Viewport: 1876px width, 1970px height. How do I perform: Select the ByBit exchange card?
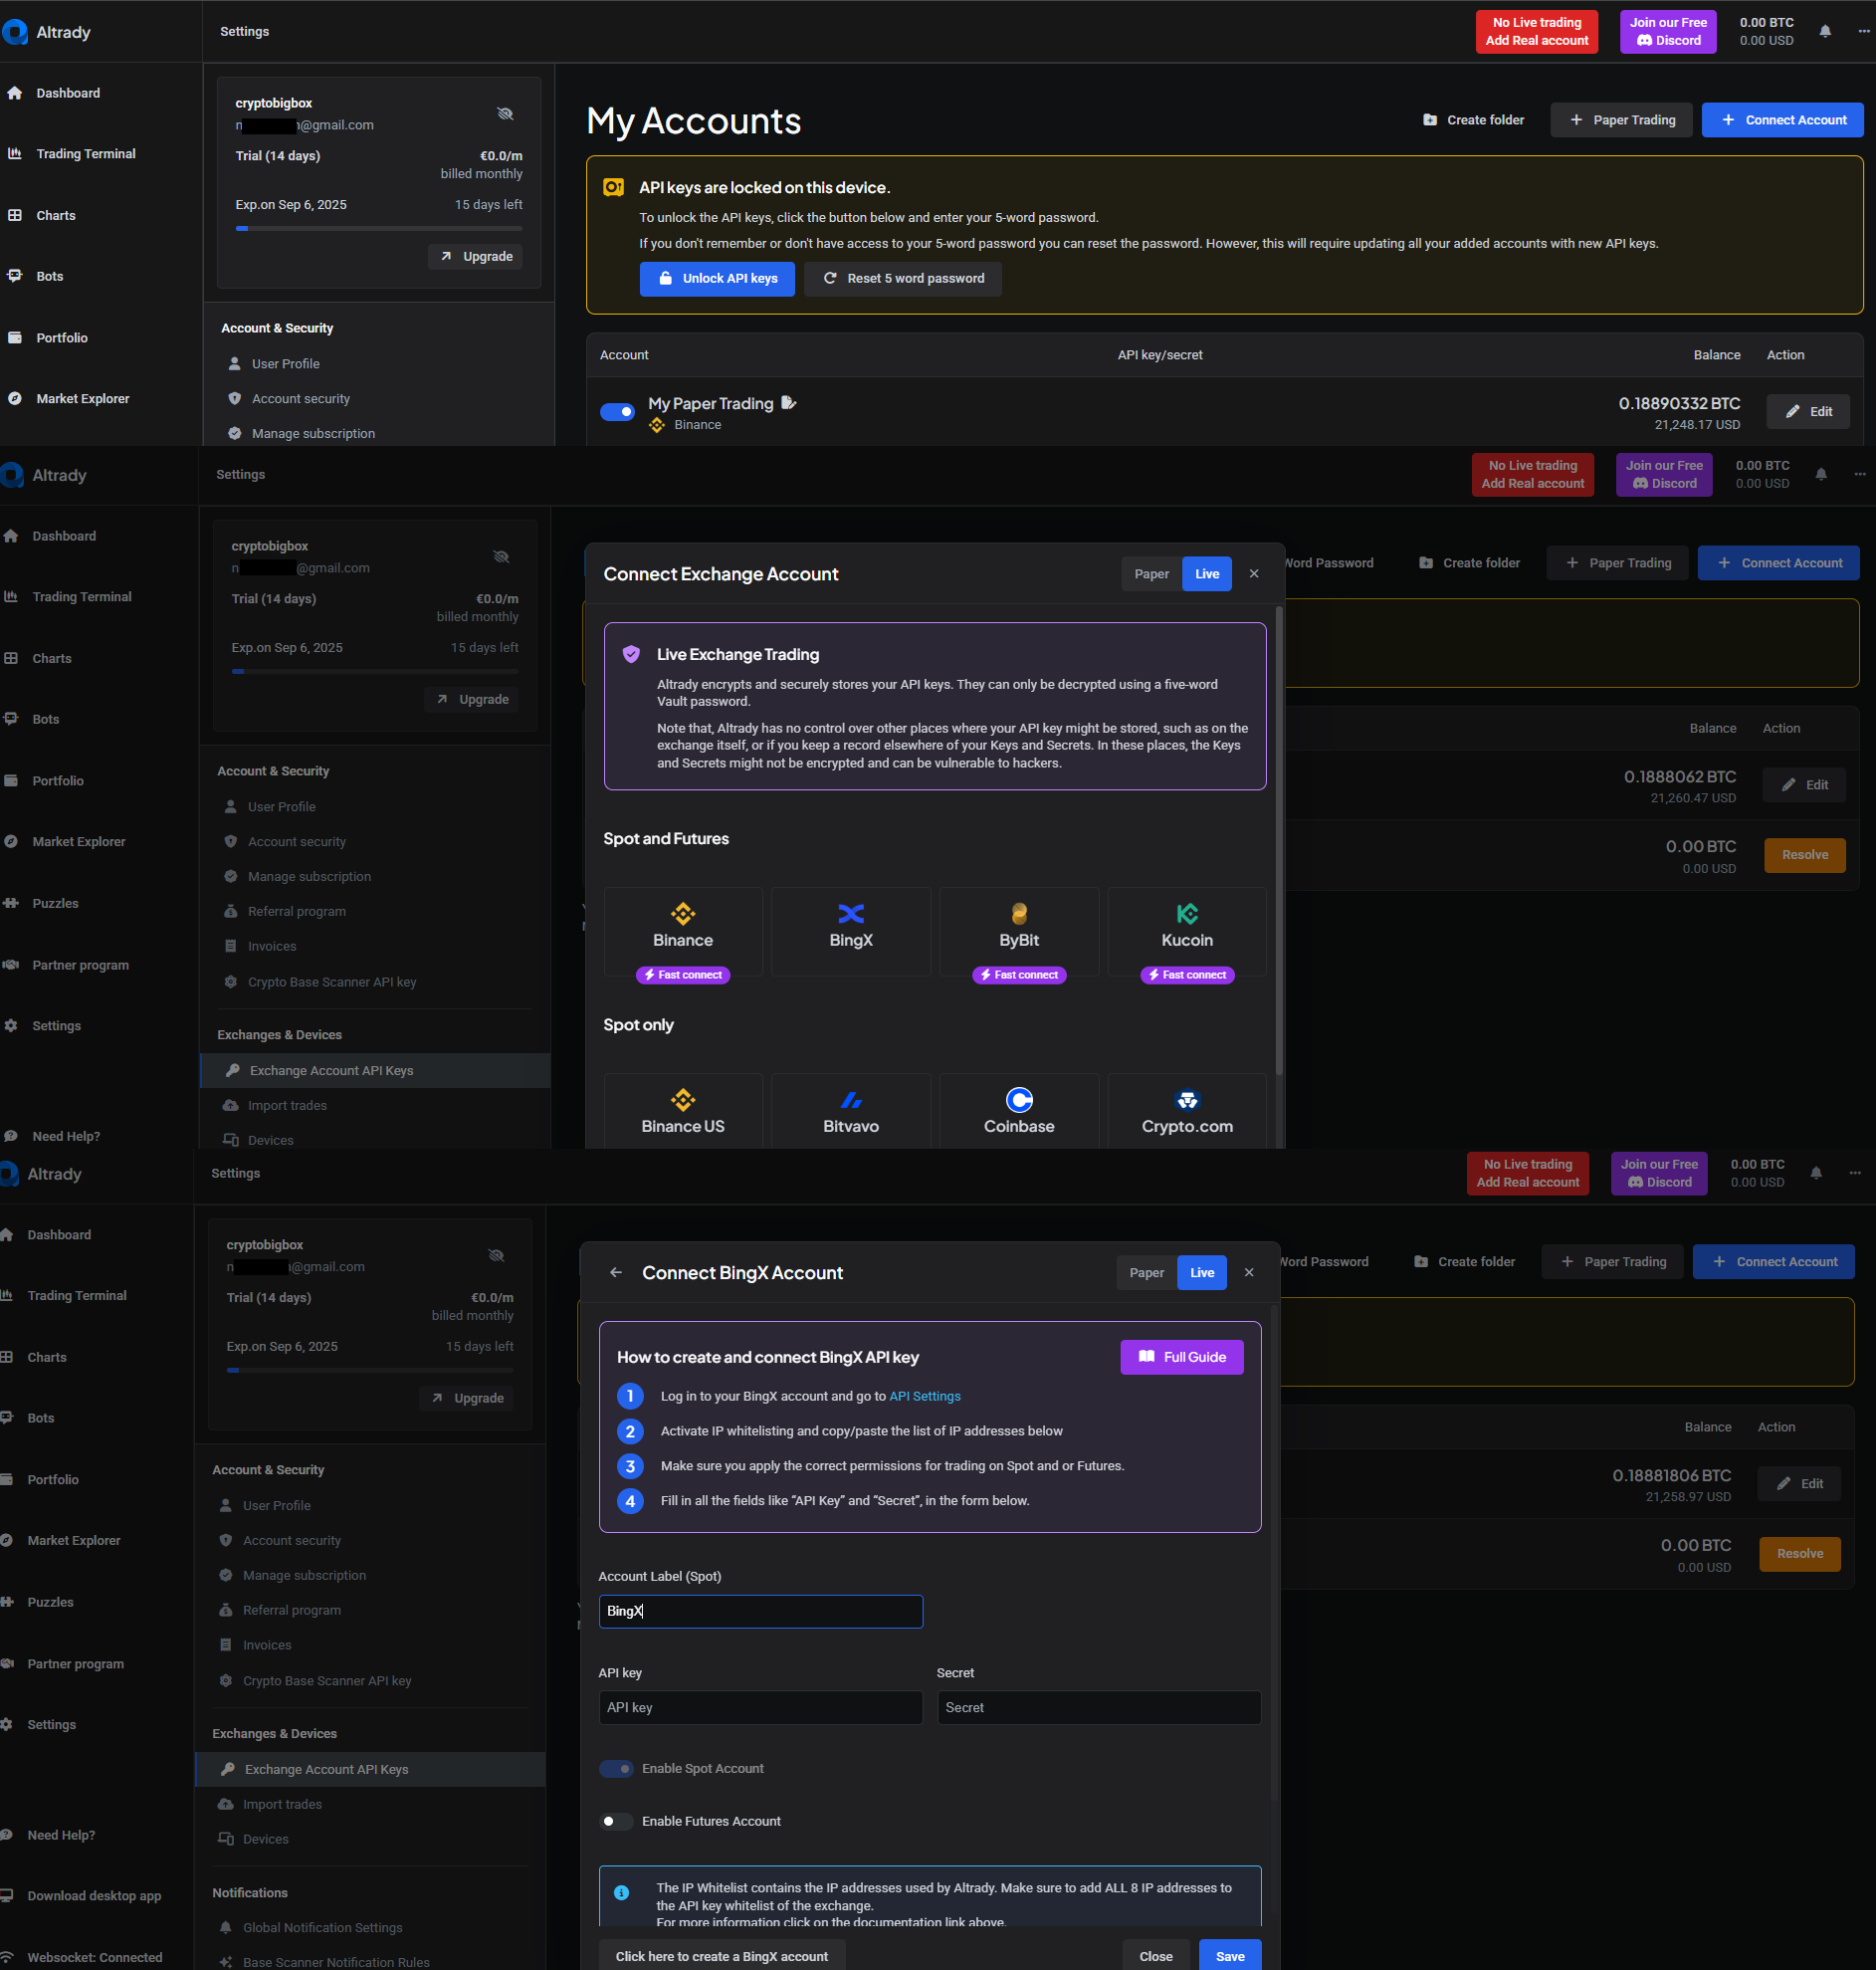coord(1019,931)
